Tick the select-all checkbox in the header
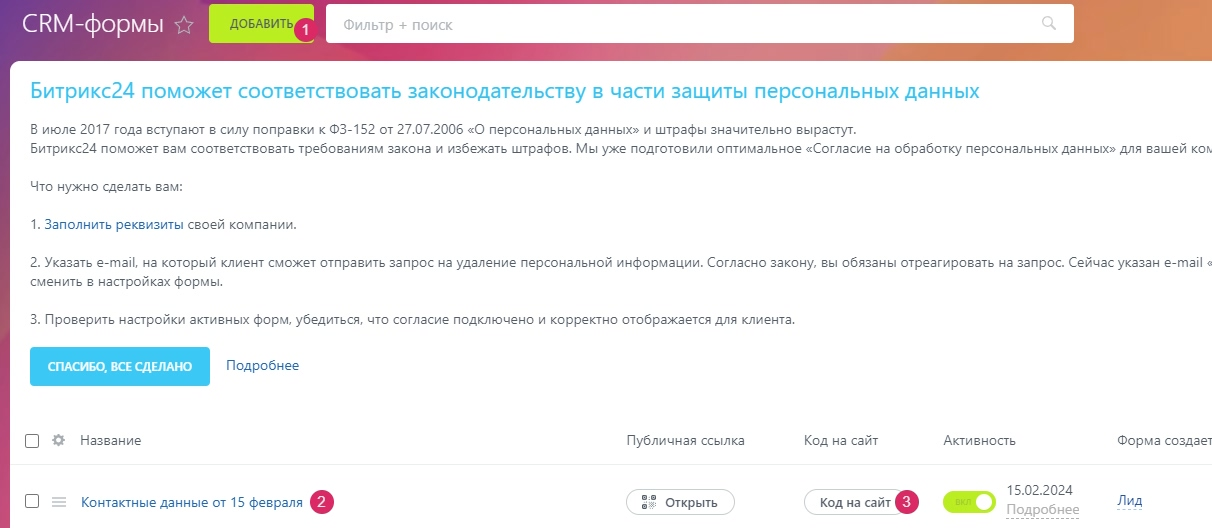This screenshot has width=1212, height=528. [32, 441]
